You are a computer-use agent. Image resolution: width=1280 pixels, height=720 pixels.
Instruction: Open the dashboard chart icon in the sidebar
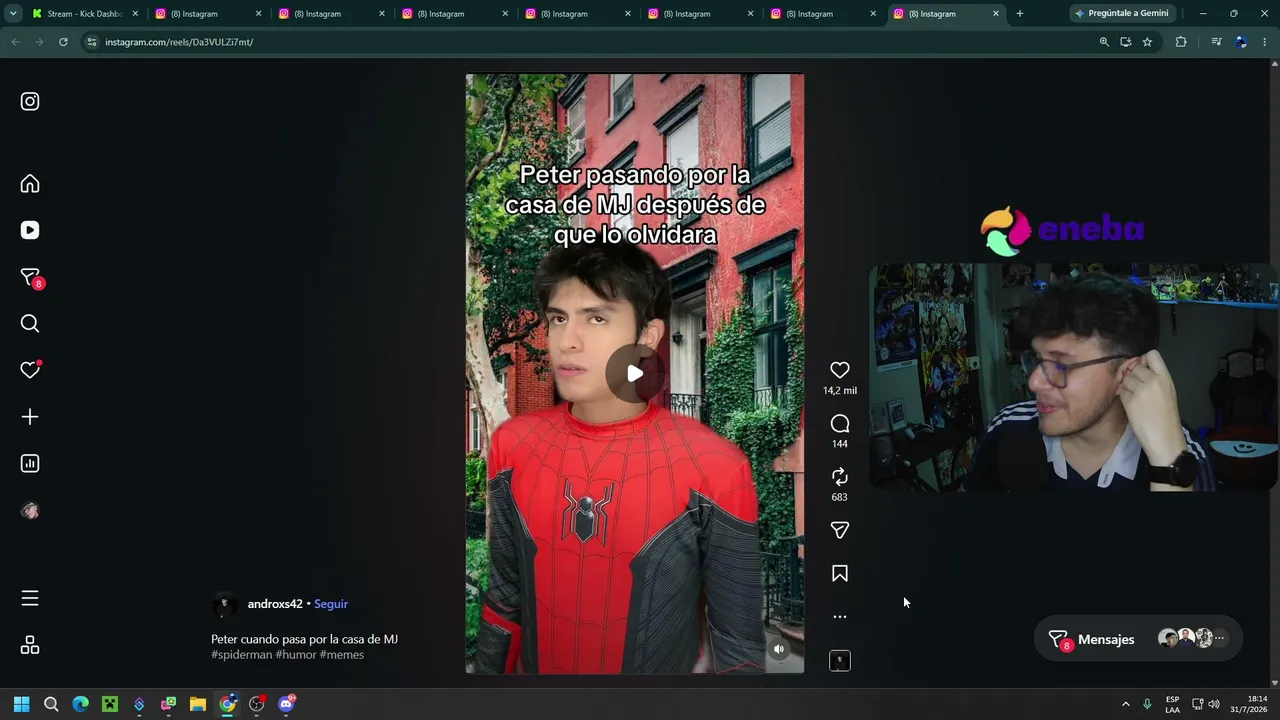(x=30, y=463)
